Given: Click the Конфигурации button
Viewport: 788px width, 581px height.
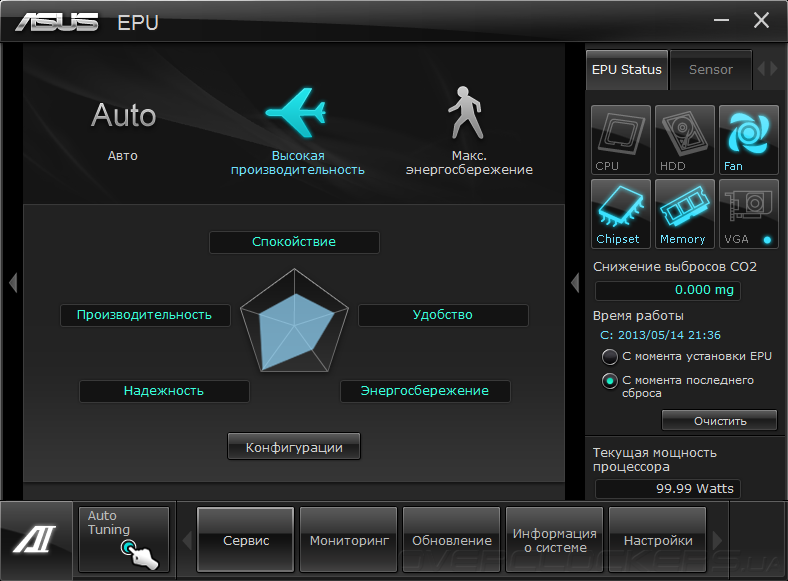Looking at the screenshot, I should click(294, 447).
